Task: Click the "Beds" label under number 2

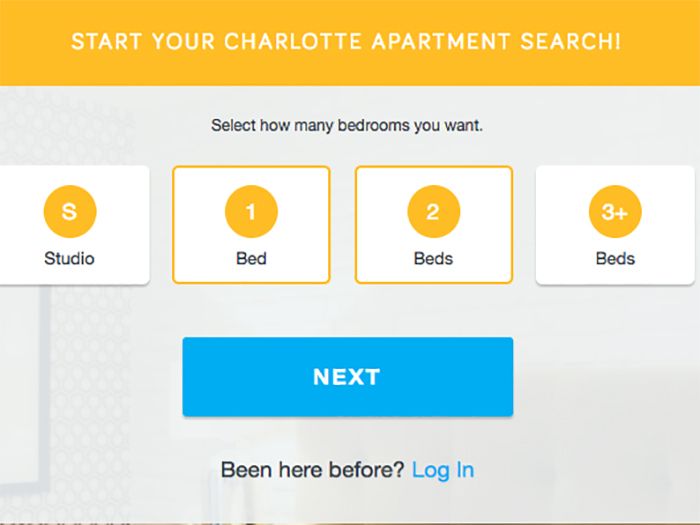Action: point(433,258)
